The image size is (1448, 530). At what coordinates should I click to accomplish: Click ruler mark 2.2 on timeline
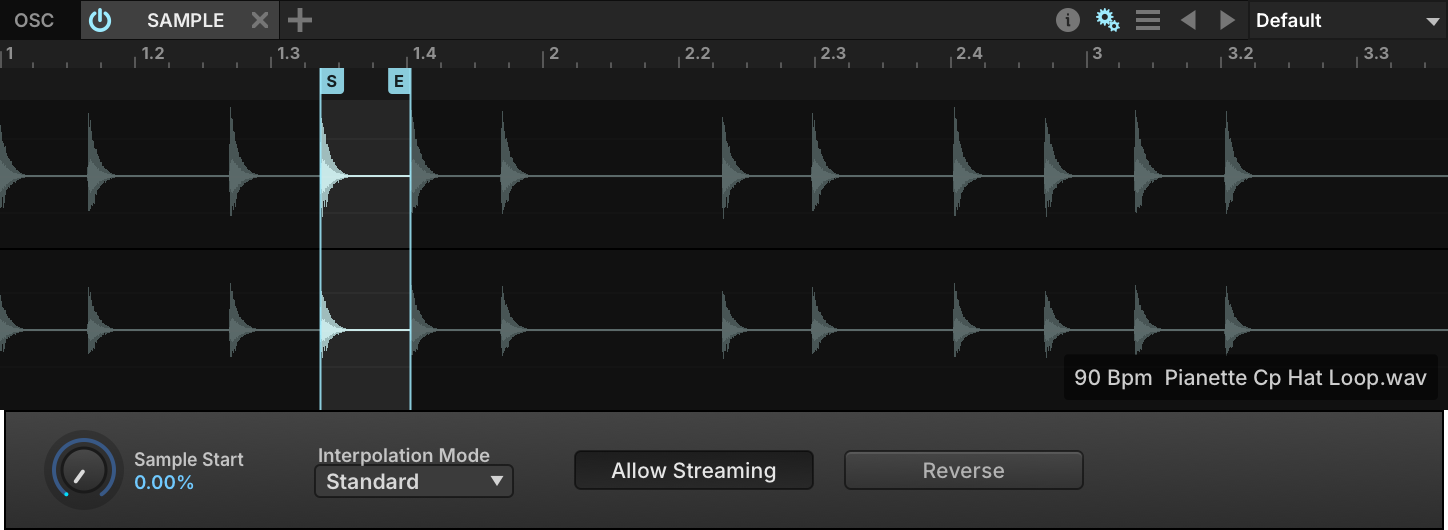[x=697, y=53]
